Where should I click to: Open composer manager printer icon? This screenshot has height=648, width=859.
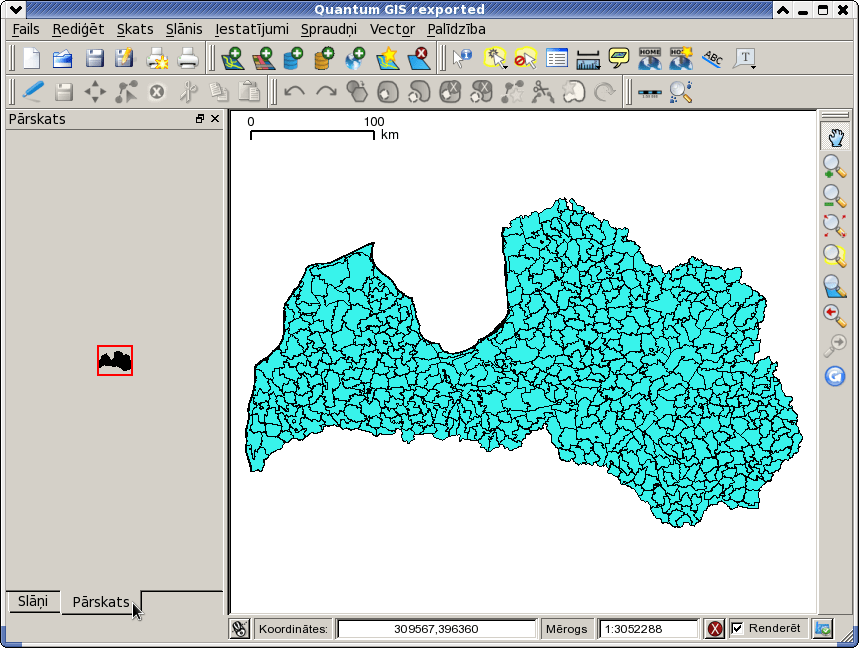pyautogui.click(x=188, y=59)
